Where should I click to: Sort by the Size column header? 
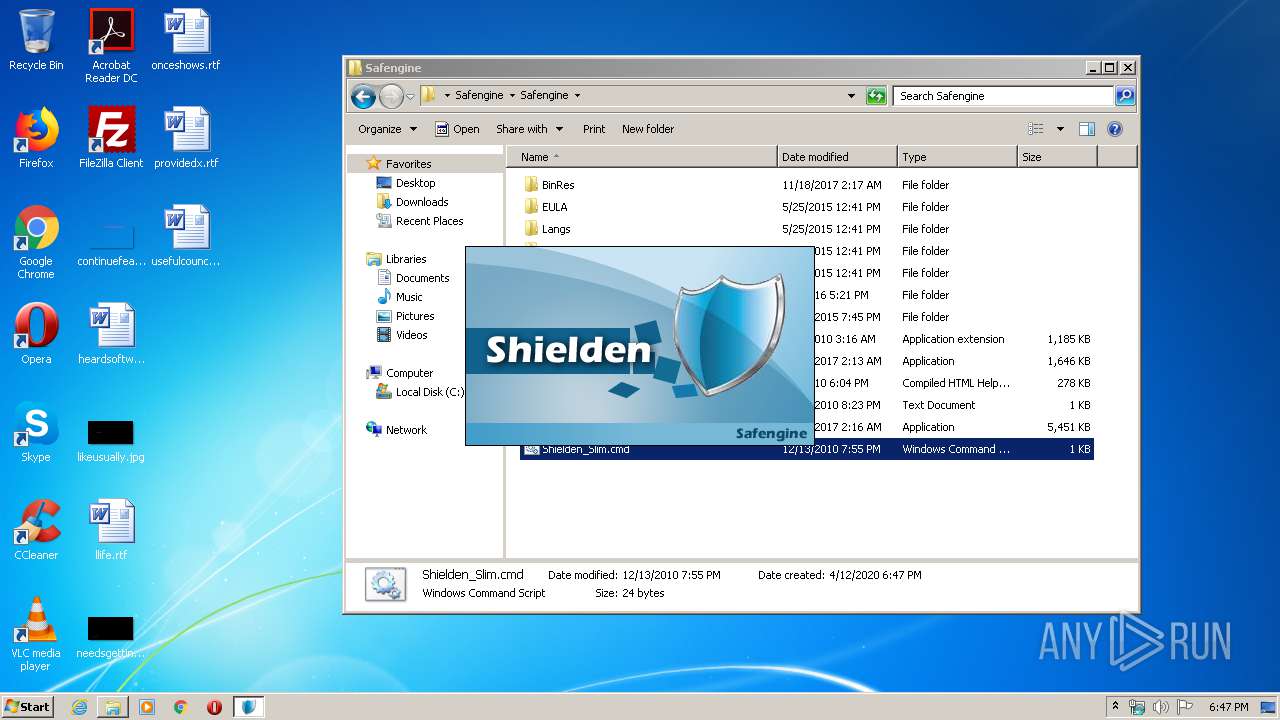click(1057, 157)
